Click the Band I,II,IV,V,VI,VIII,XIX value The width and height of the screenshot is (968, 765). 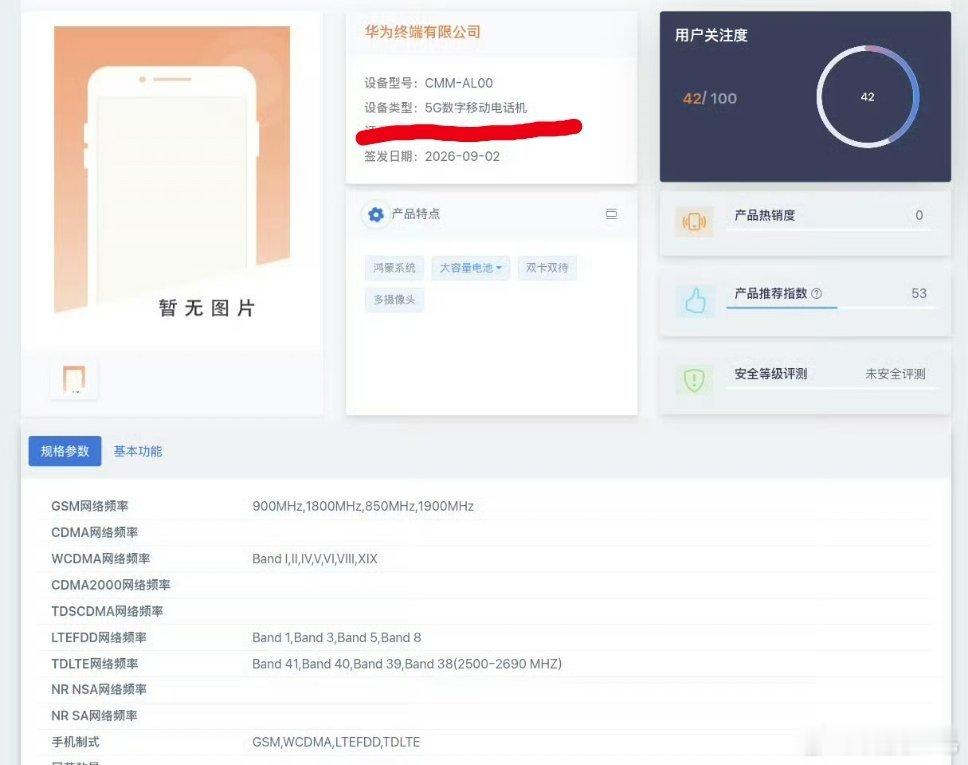(x=315, y=559)
